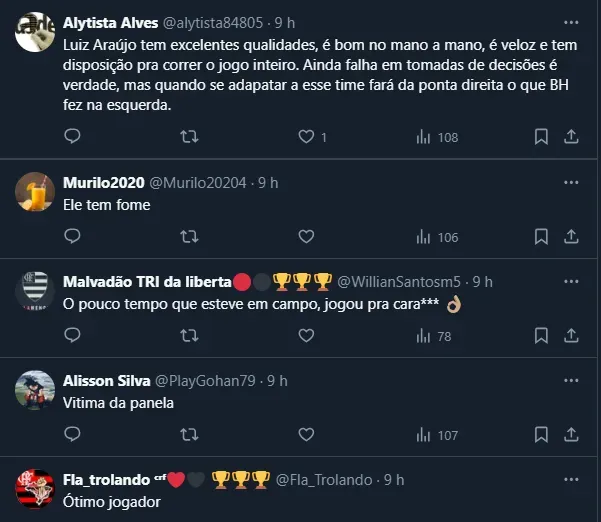Retweet the Alytista Alves post
Screen dimensions: 601x522
click(188, 137)
